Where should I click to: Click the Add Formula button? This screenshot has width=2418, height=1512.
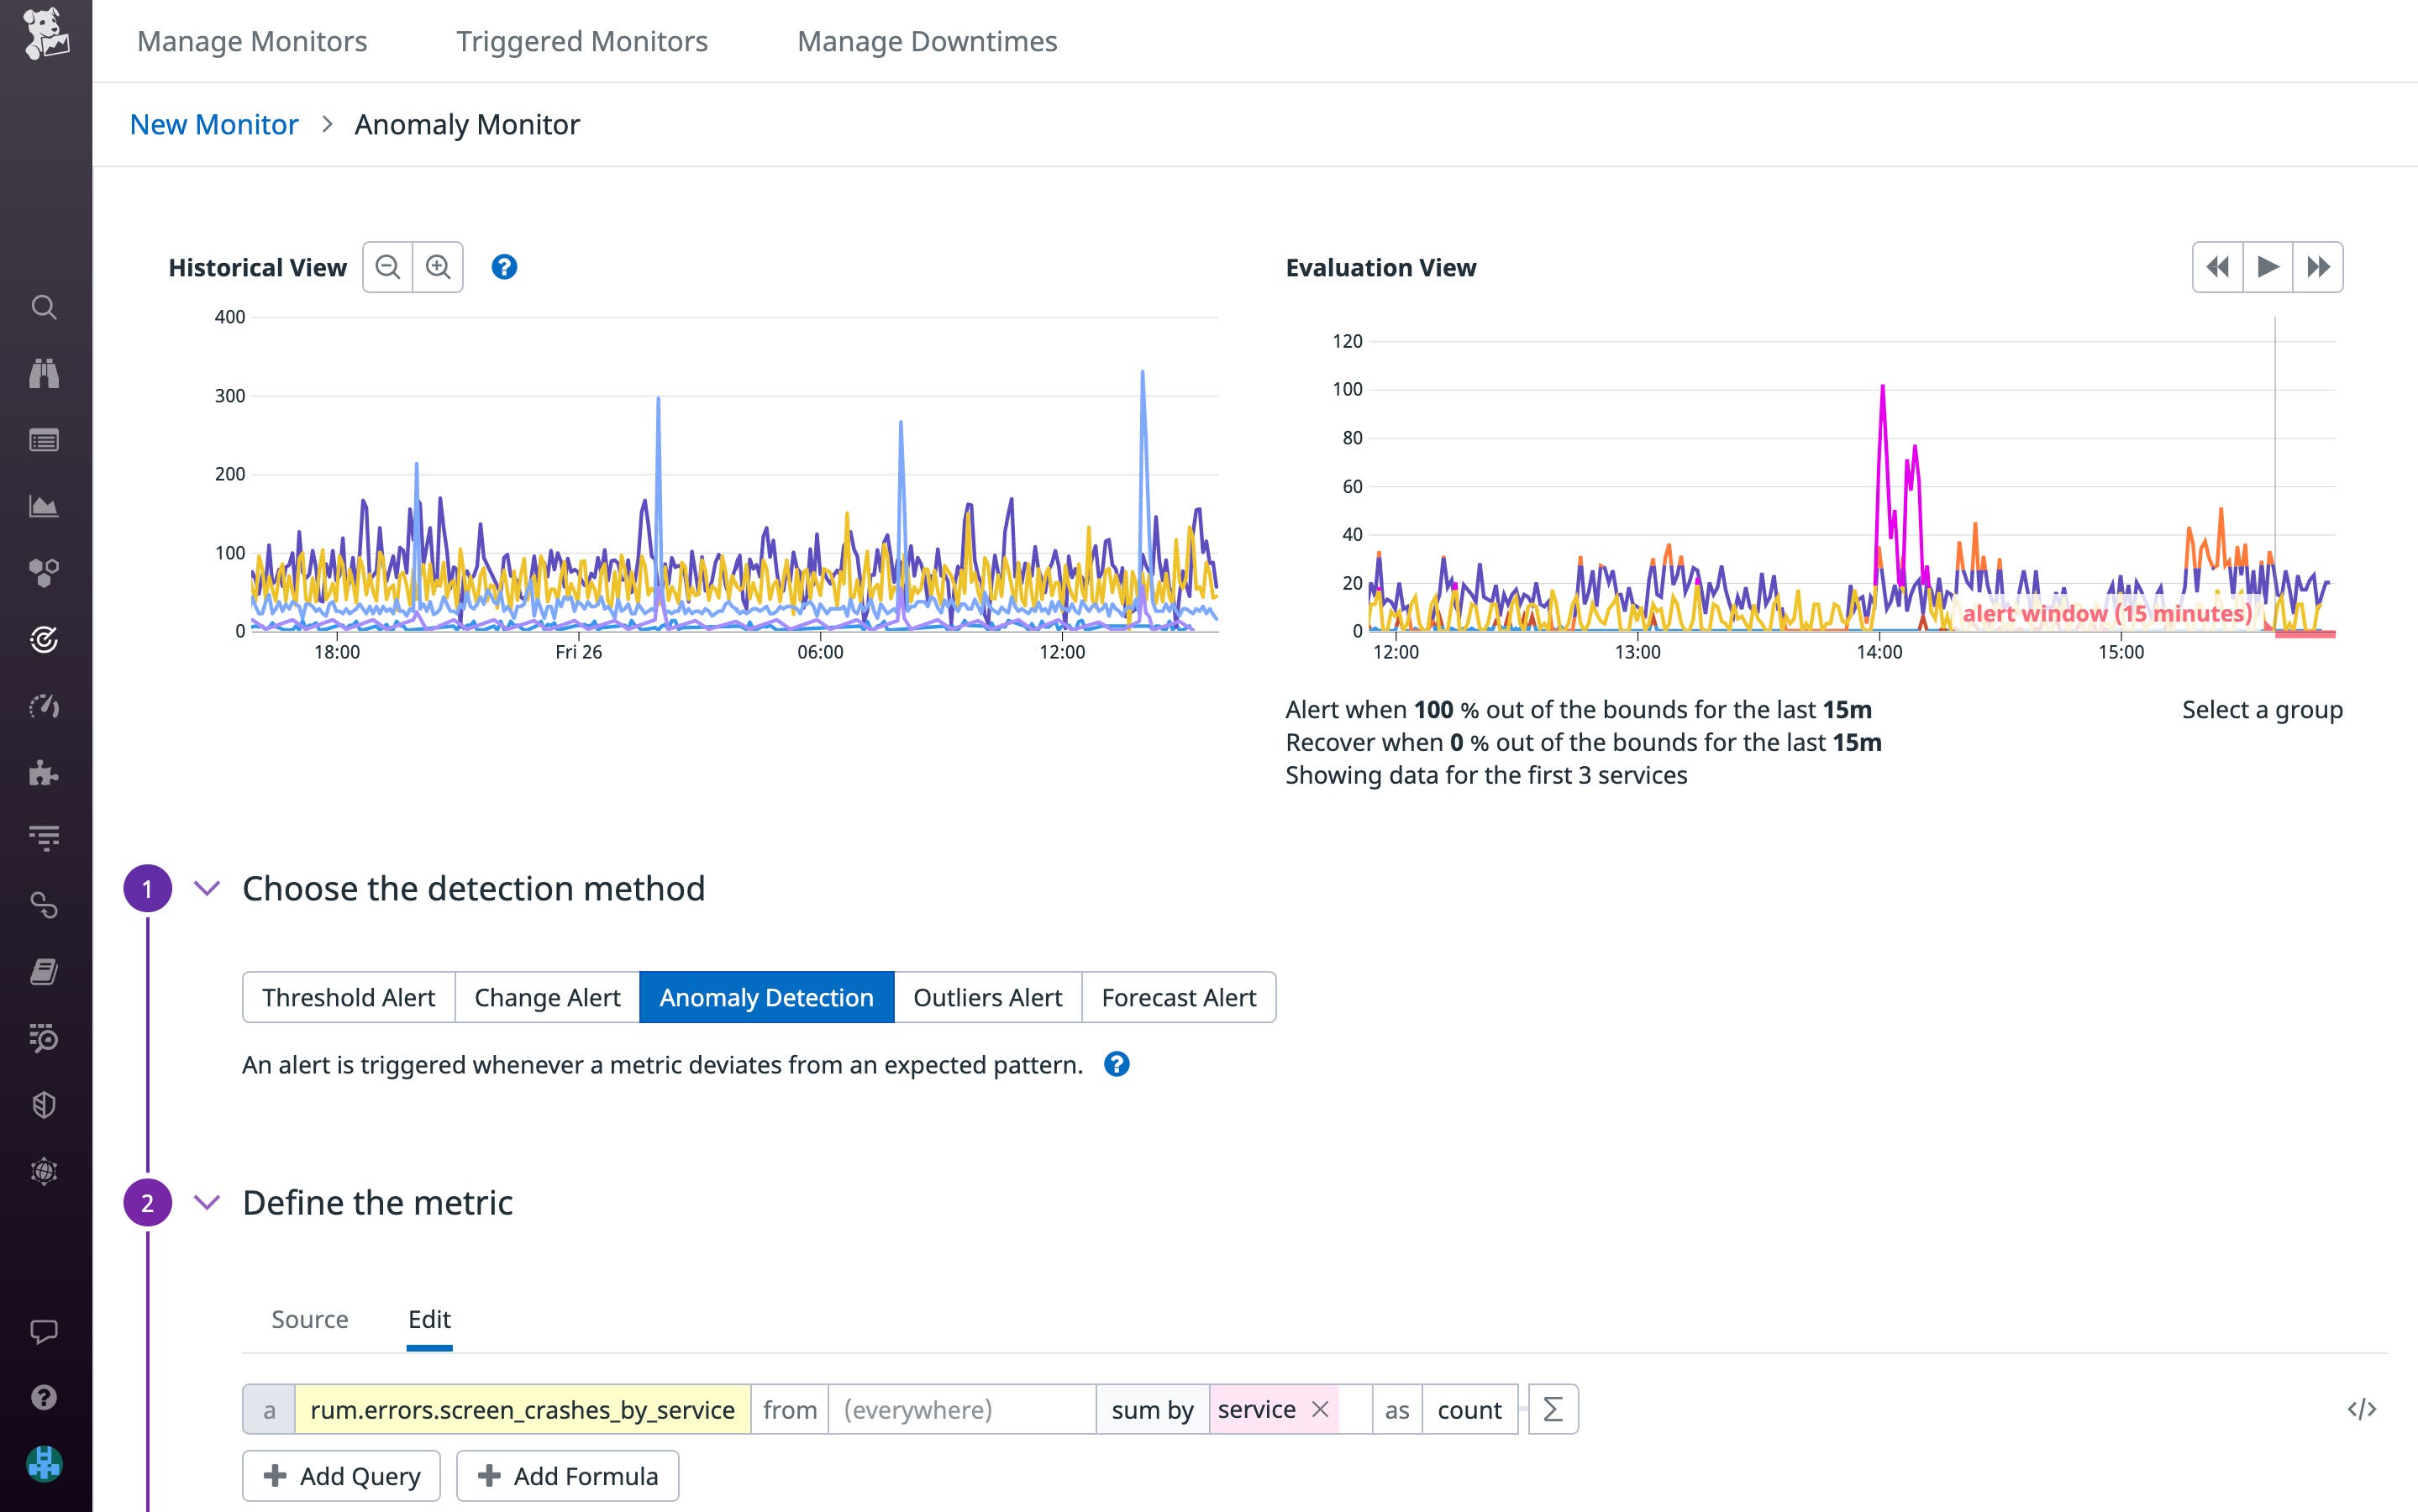566,1475
